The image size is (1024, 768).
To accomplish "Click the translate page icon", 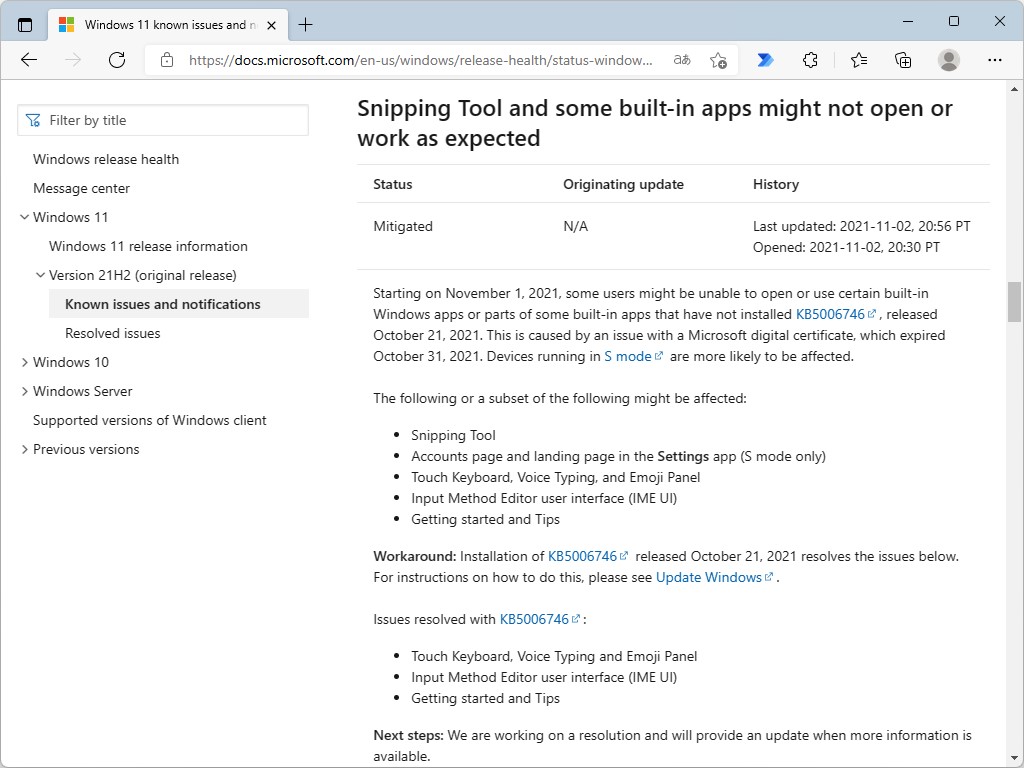I will pyautogui.click(x=682, y=60).
